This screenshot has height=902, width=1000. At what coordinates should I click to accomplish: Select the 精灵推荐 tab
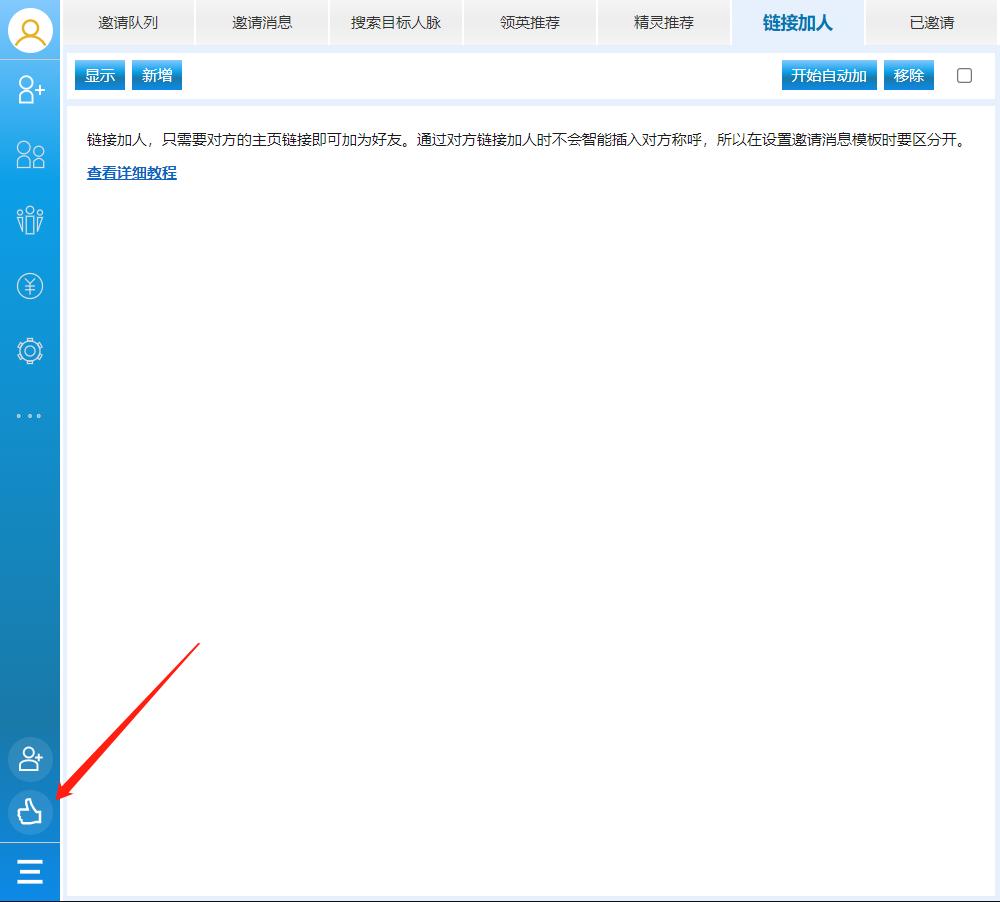point(663,22)
